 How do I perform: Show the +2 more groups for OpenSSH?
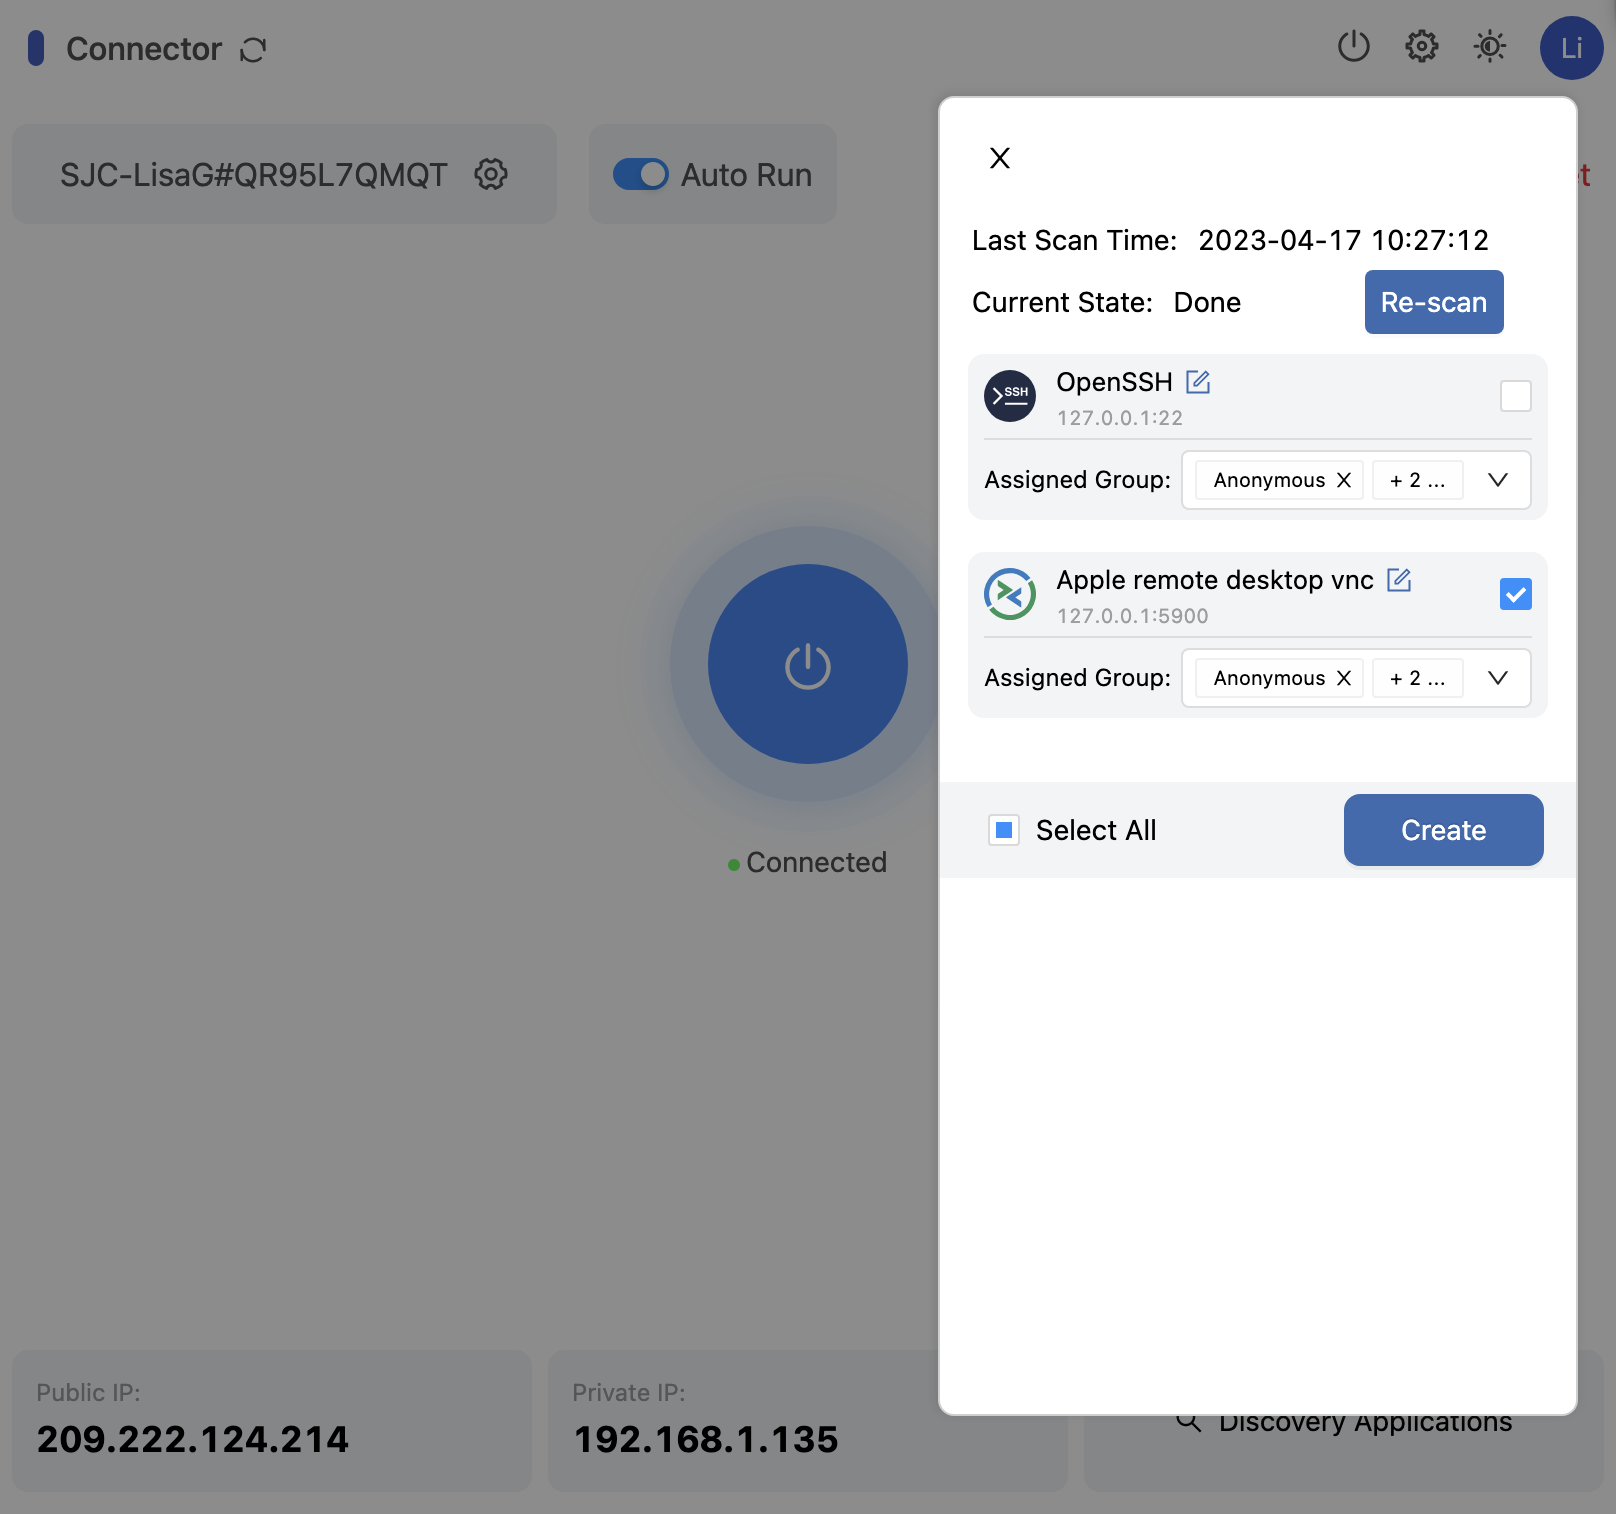(x=1418, y=480)
